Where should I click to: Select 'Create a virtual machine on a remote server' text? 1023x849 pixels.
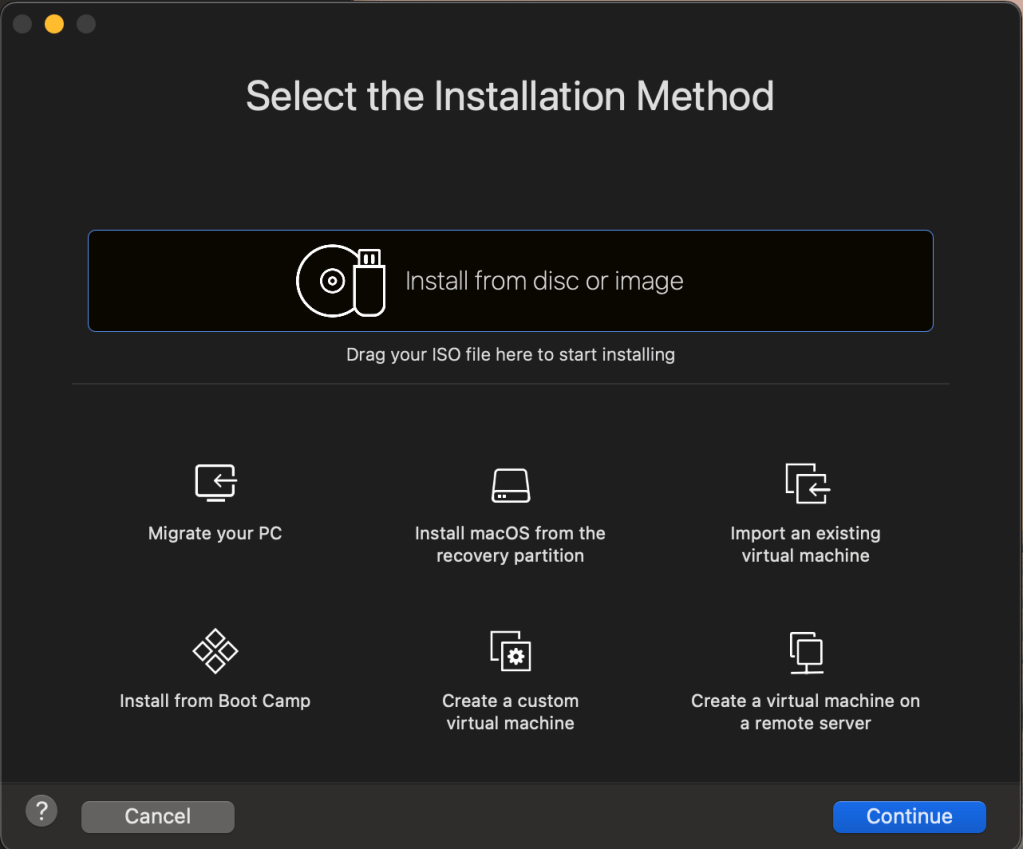point(806,712)
